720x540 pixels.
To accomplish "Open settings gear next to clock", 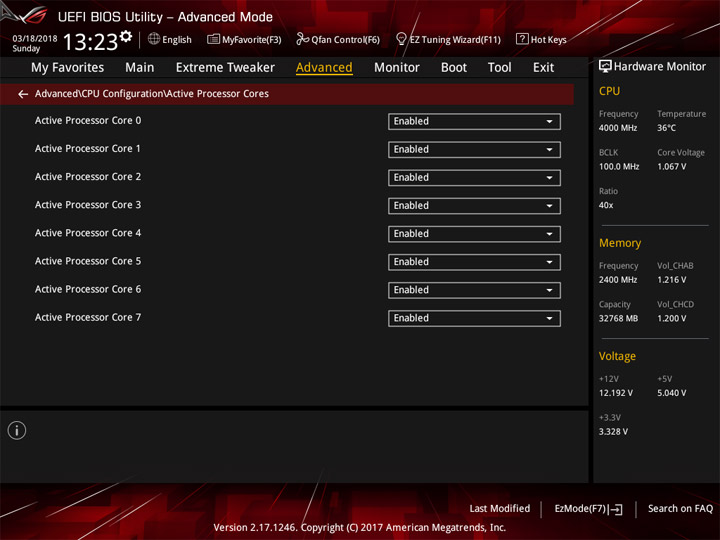I will [126, 36].
